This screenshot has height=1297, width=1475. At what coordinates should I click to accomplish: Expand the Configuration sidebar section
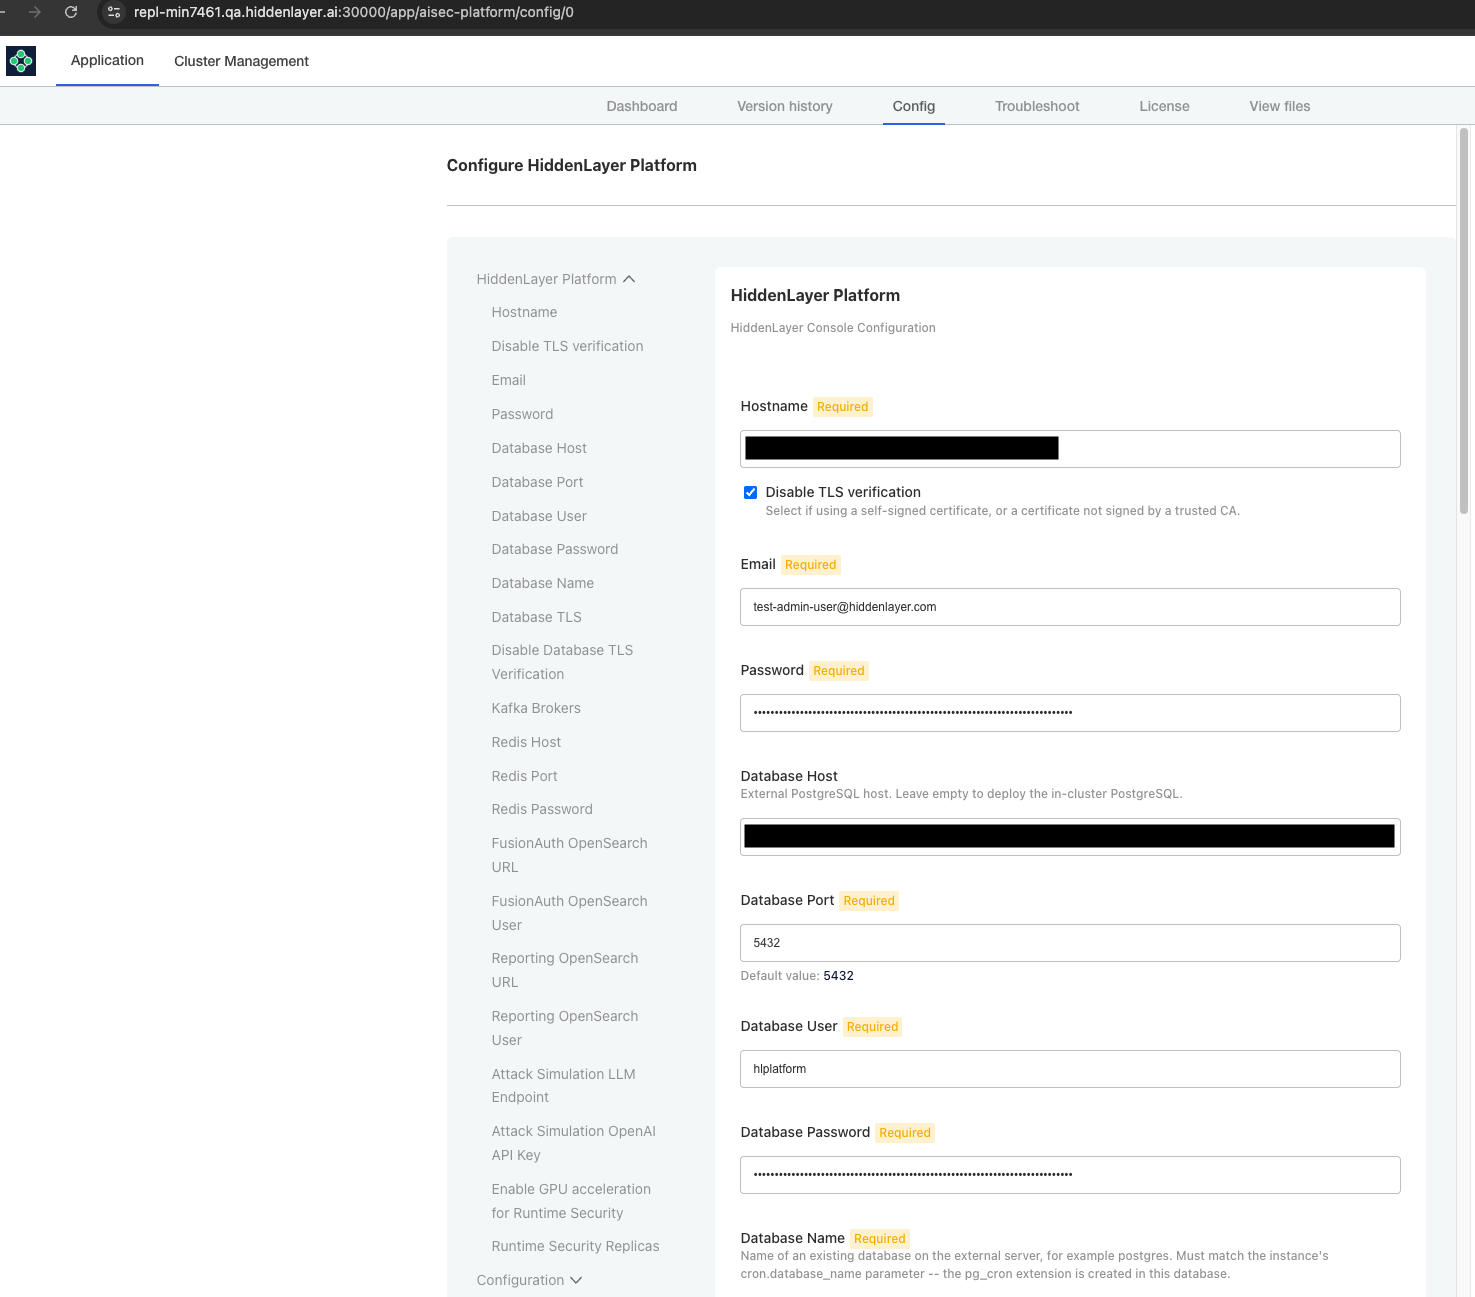[529, 1280]
